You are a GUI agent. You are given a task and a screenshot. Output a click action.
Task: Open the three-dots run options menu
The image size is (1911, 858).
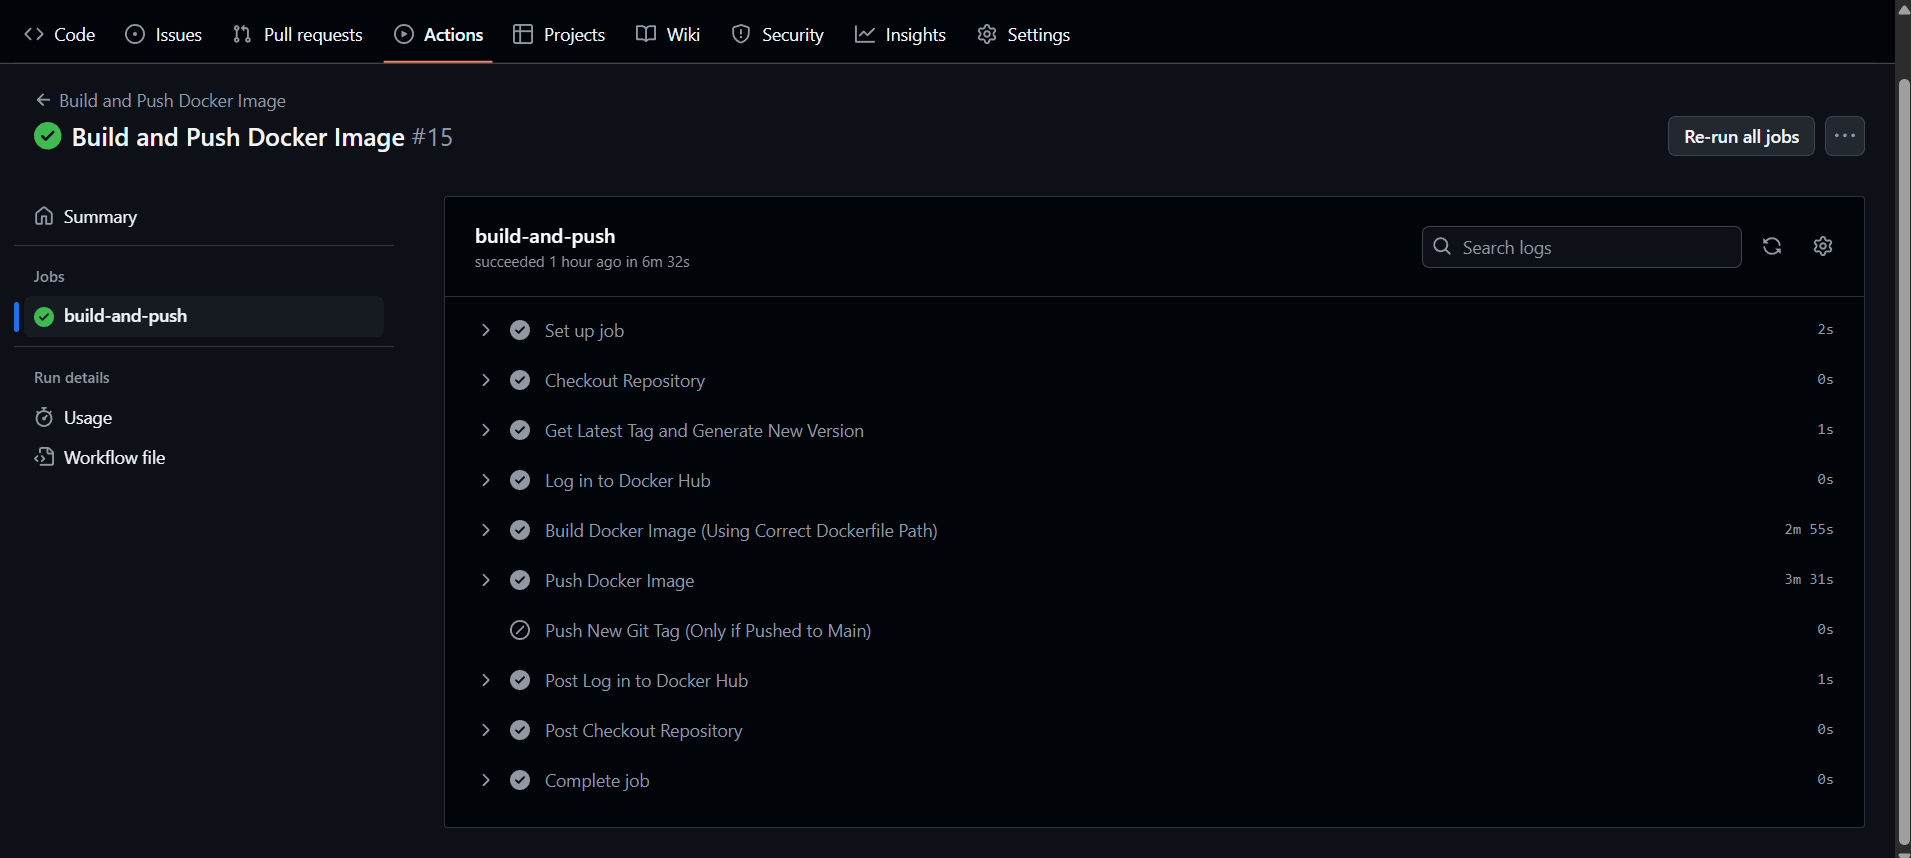(1845, 136)
